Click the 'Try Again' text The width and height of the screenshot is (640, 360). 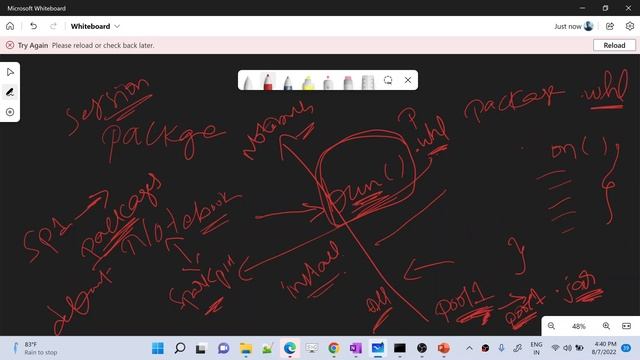tap(33, 45)
